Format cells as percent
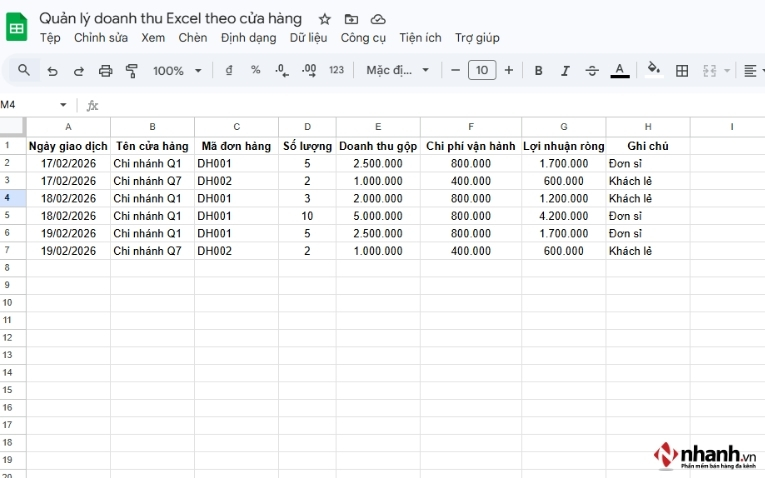 [255, 70]
